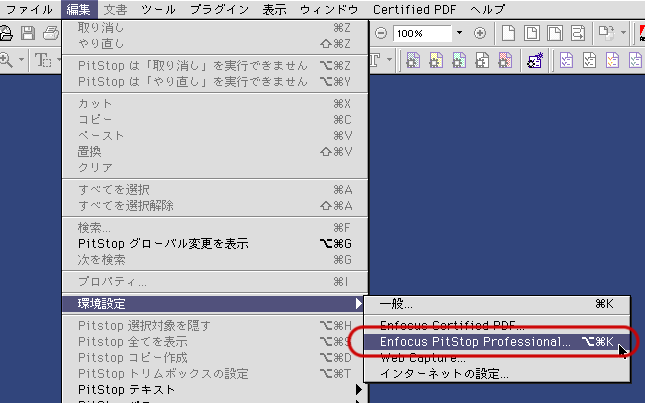Click PitStop トリムボックスの設定 menu item
The width and height of the screenshot is (645, 403).
click(x=215, y=374)
